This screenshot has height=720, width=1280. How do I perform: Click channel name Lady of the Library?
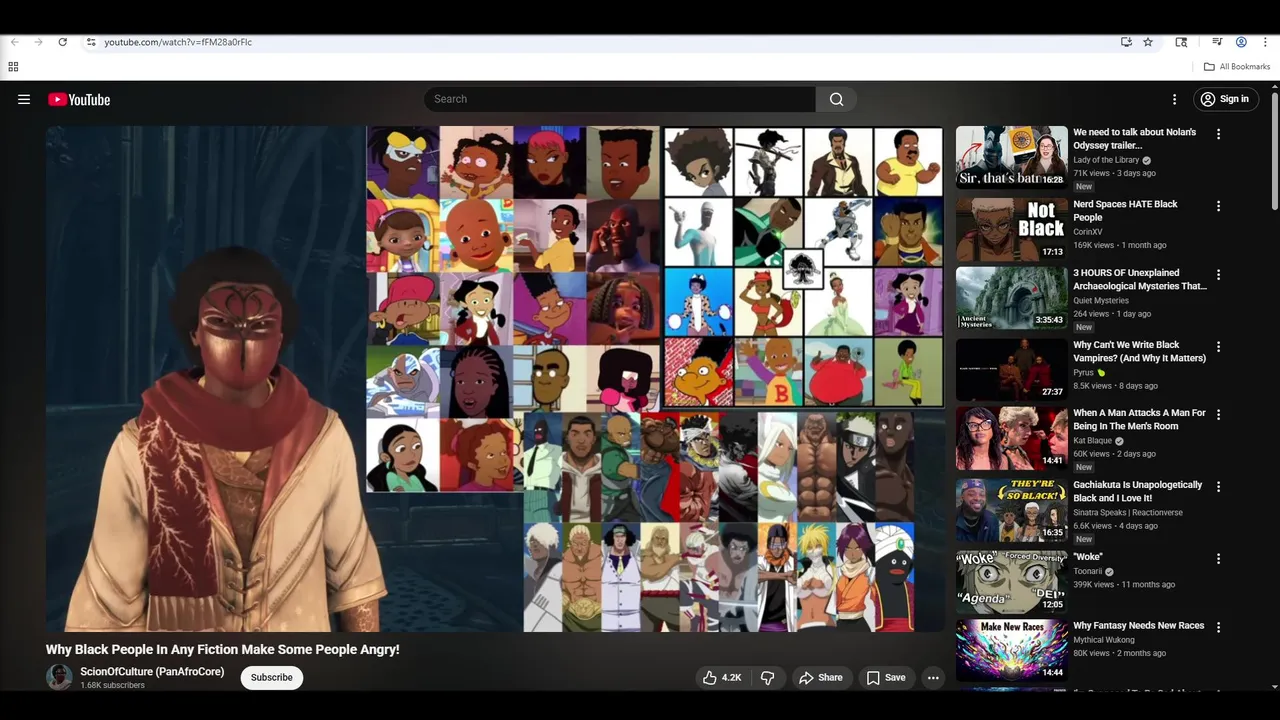click(x=1106, y=160)
